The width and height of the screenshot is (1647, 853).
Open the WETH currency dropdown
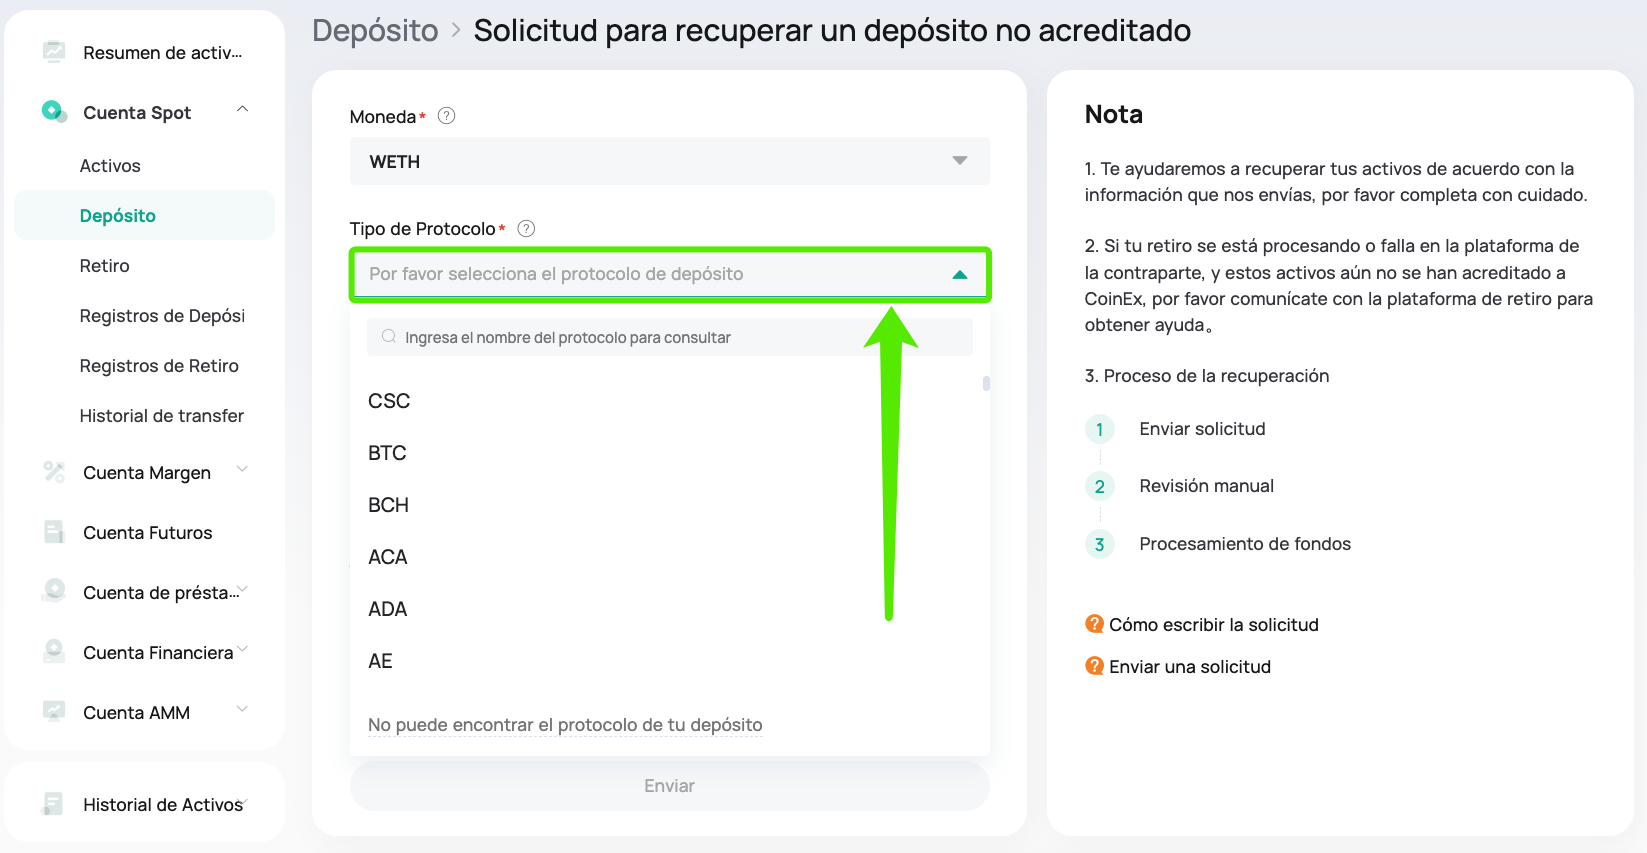coord(669,161)
